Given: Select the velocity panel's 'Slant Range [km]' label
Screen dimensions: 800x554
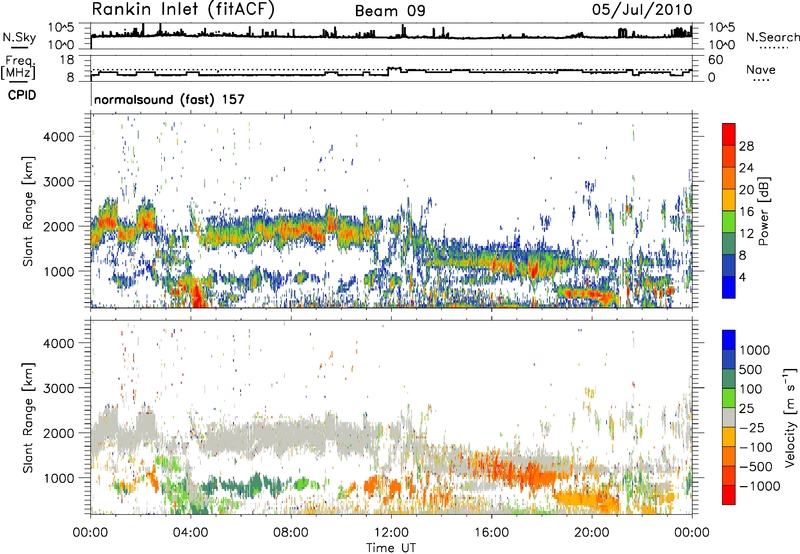Looking at the screenshot, I should (28, 418).
